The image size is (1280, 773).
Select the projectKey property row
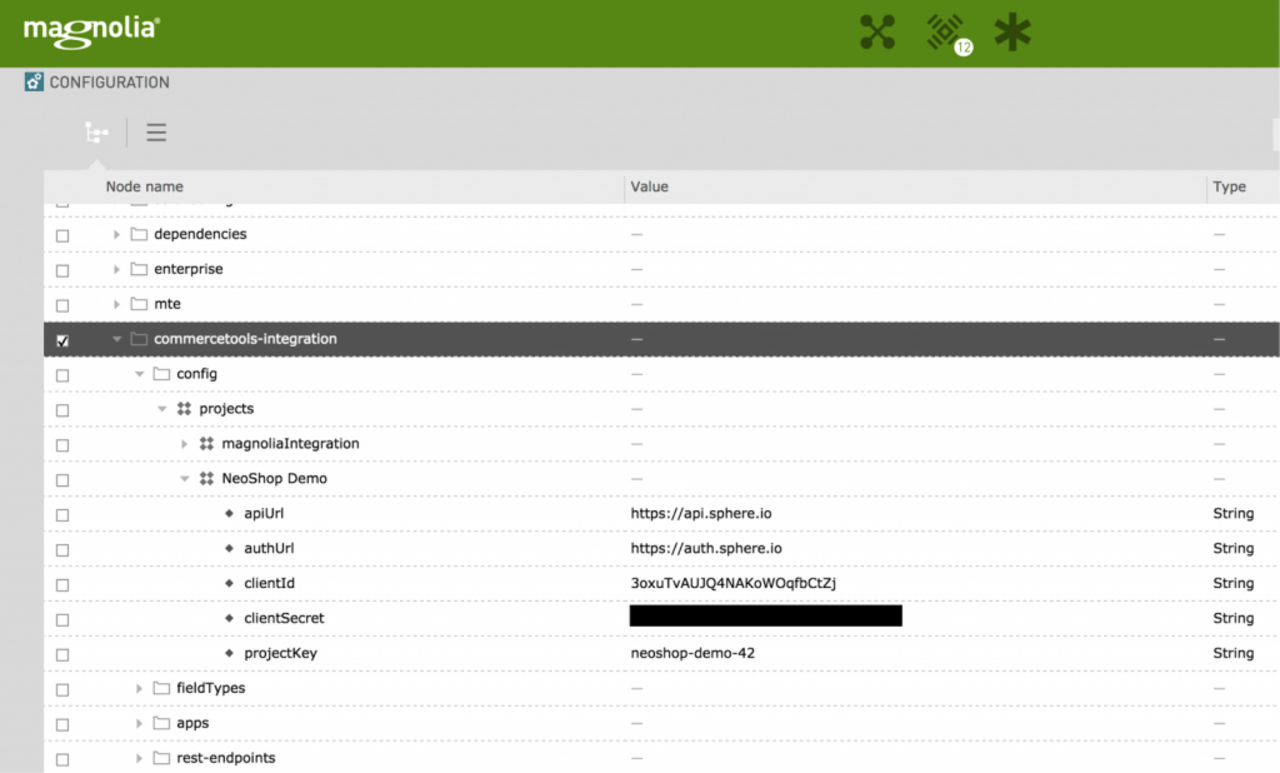(280, 653)
